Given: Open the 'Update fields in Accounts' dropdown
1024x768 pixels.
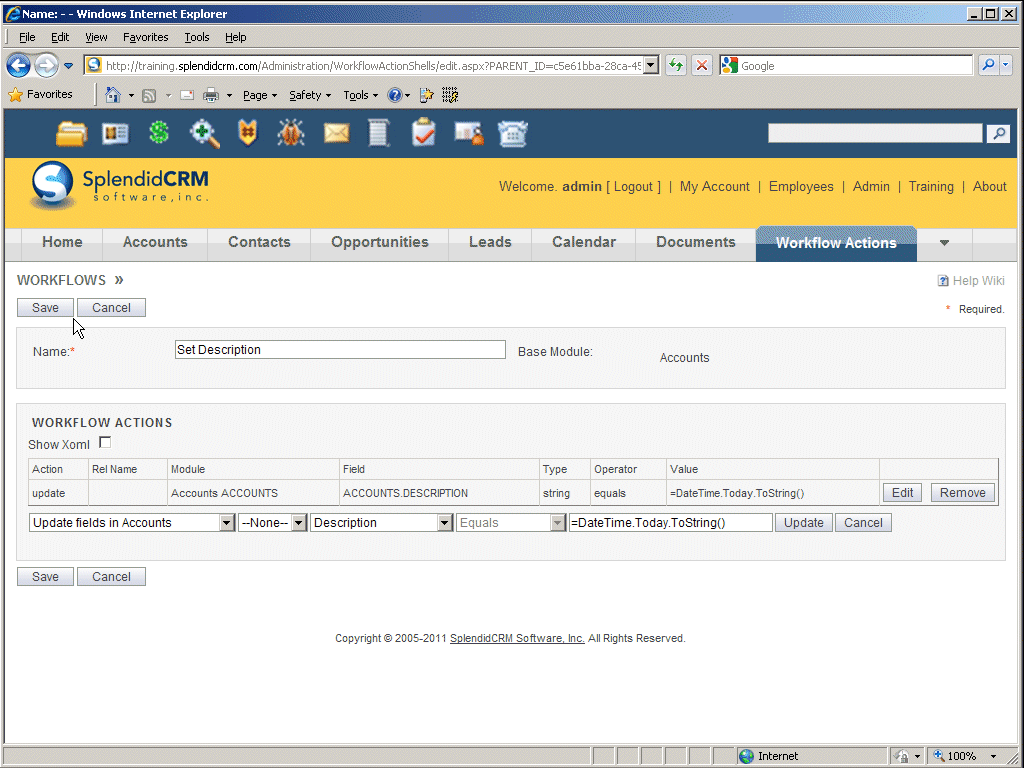Looking at the screenshot, I should (x=131, y=523).
